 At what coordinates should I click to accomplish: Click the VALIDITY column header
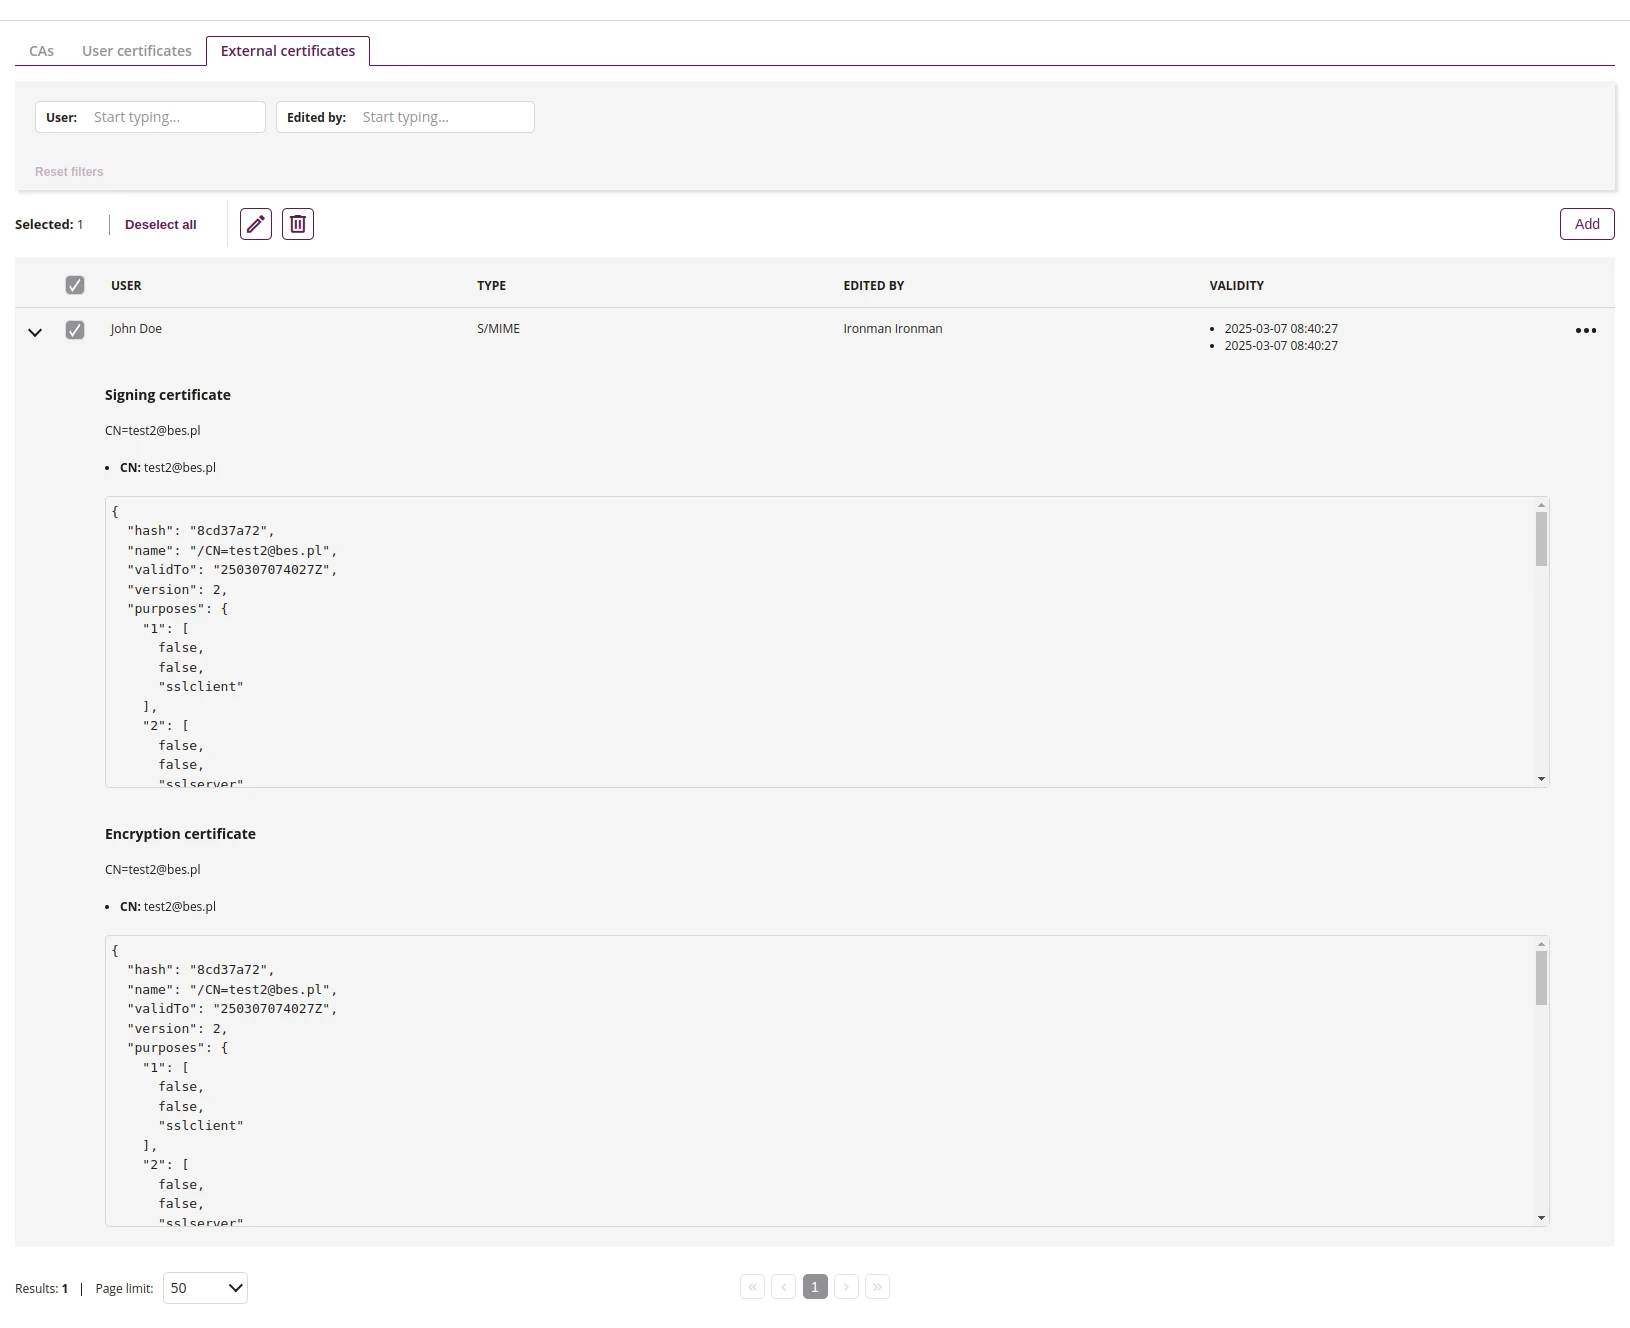pyautogui.click(x=1237, y=286)
